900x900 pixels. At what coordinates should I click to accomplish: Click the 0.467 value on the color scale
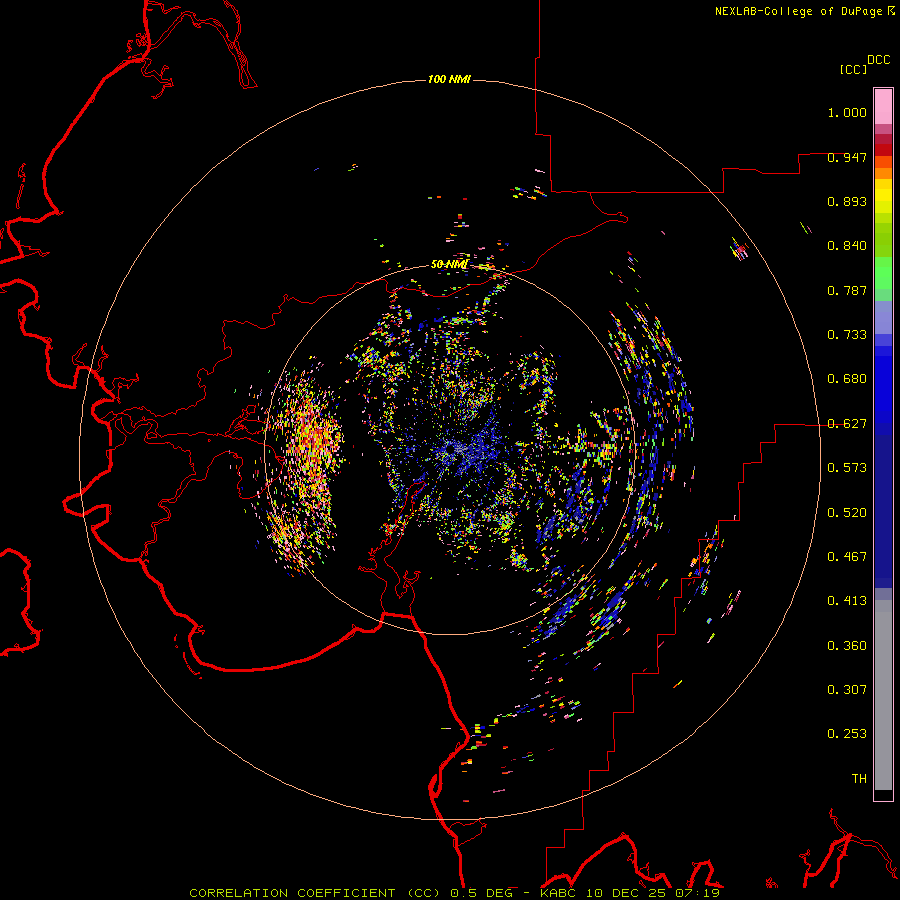coord(847,557)
